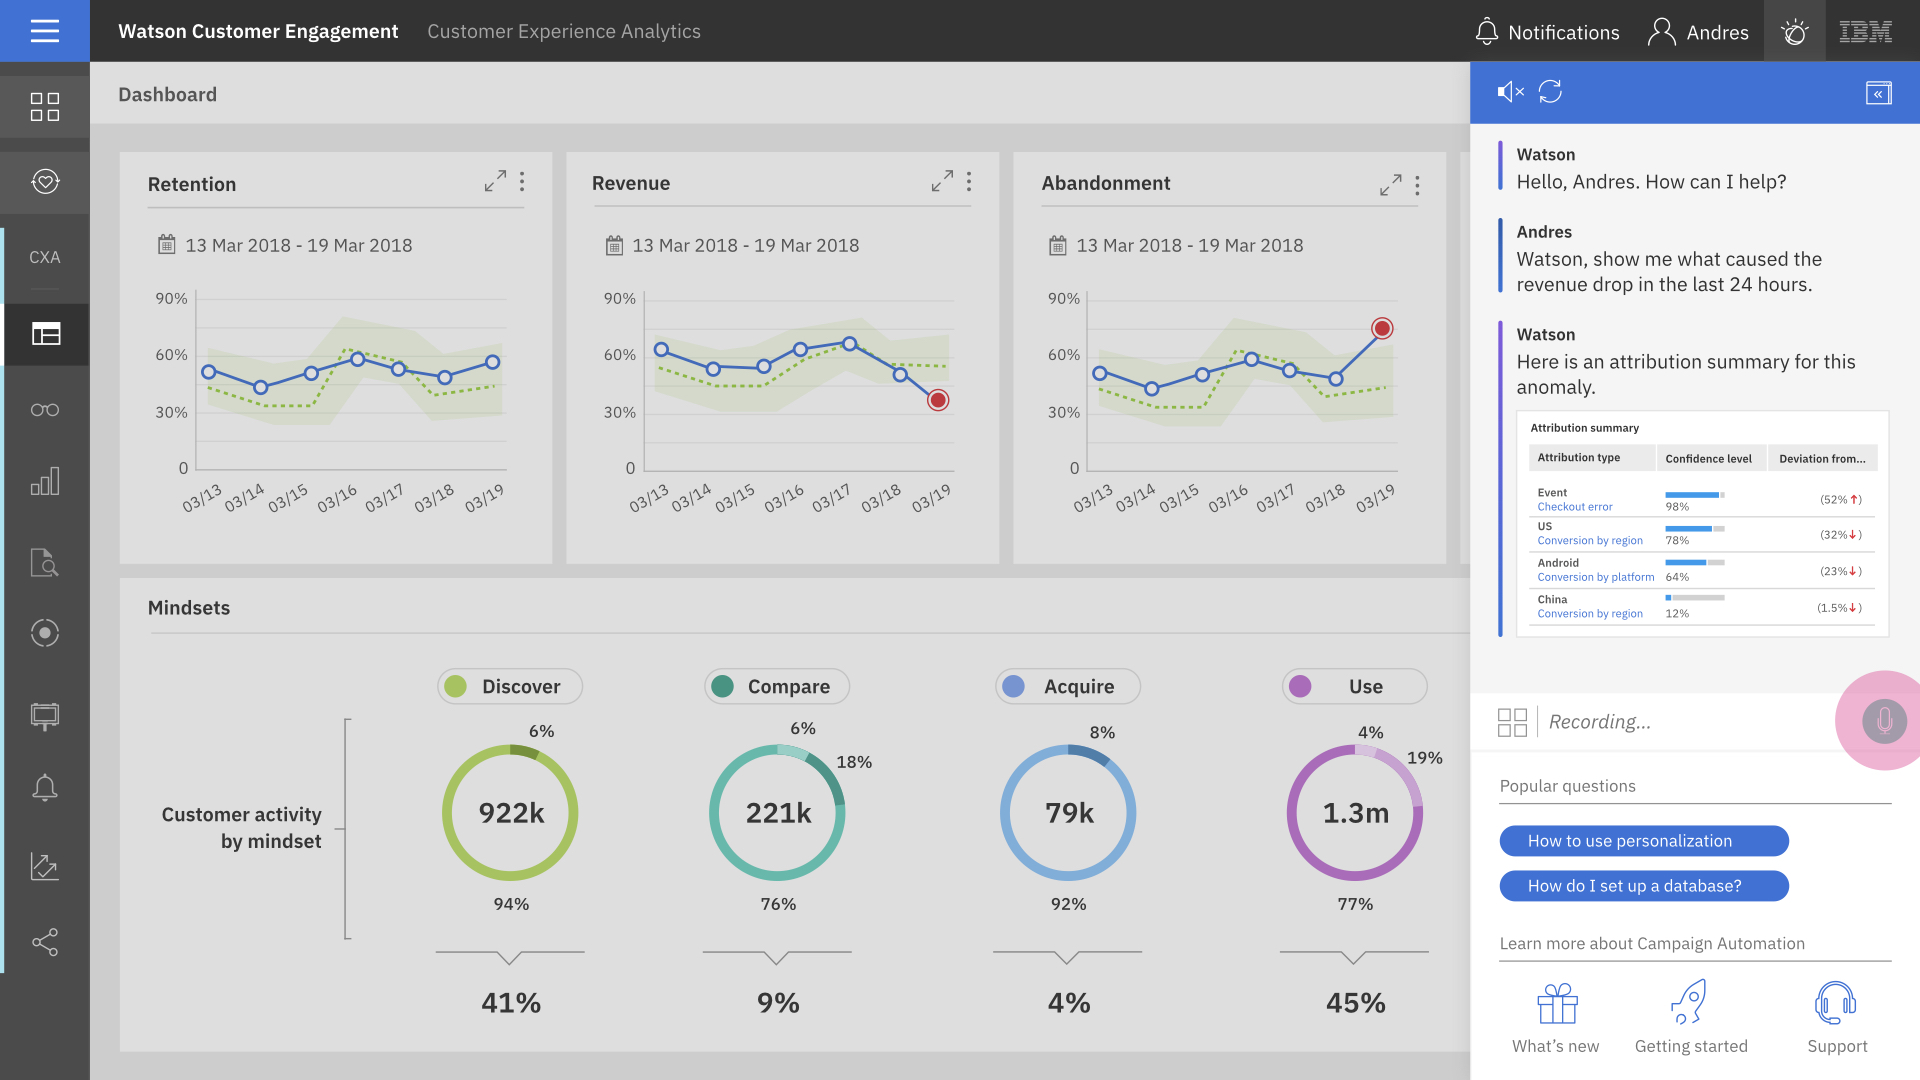This screenshot has width=1920, height=1080.
Task: Refresh the Watson conversation
Action: [x=1550, y=92]
